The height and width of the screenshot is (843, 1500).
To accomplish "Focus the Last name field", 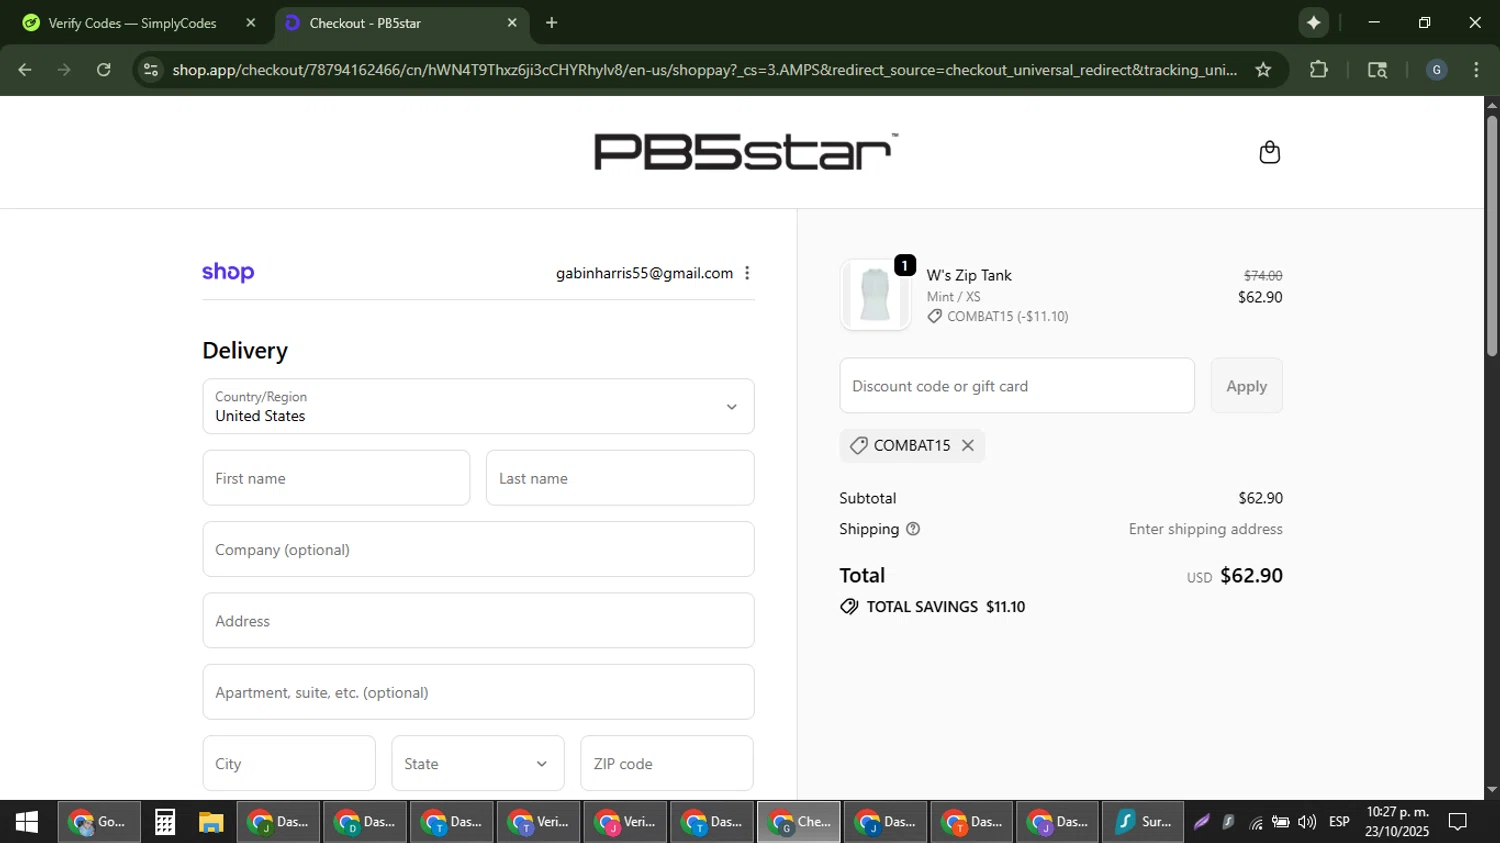I will (x=620, y=478).
